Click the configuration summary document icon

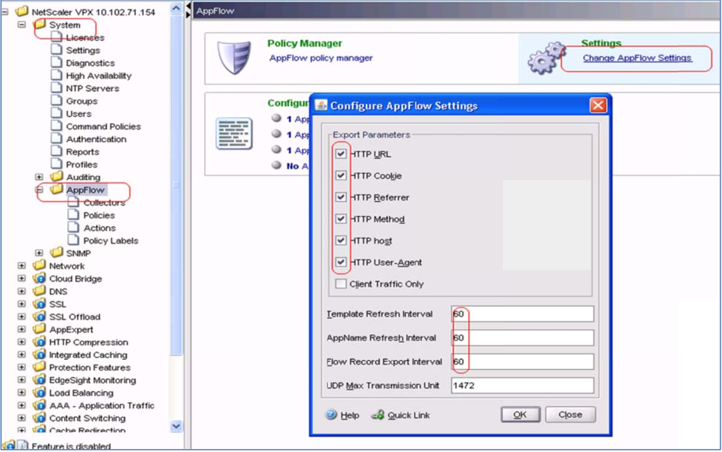click(x=234, y=133)
